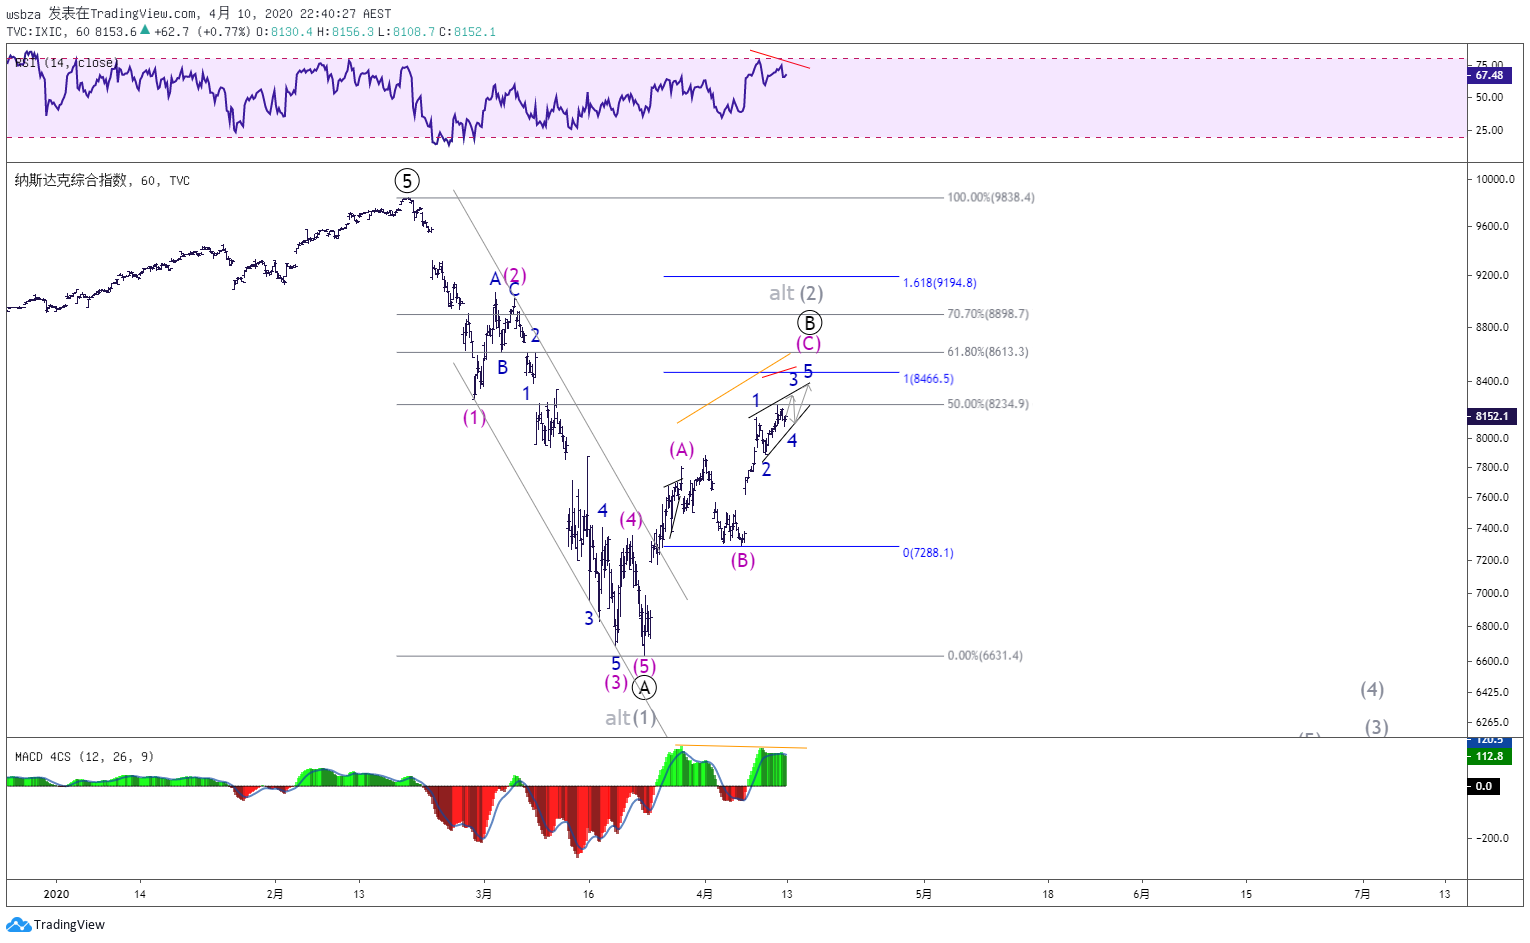Viewport: 1530px width, 943px height.
Task: Click the magenta (C) wave label
Action: pyautogui.click(x=808, y=343)
